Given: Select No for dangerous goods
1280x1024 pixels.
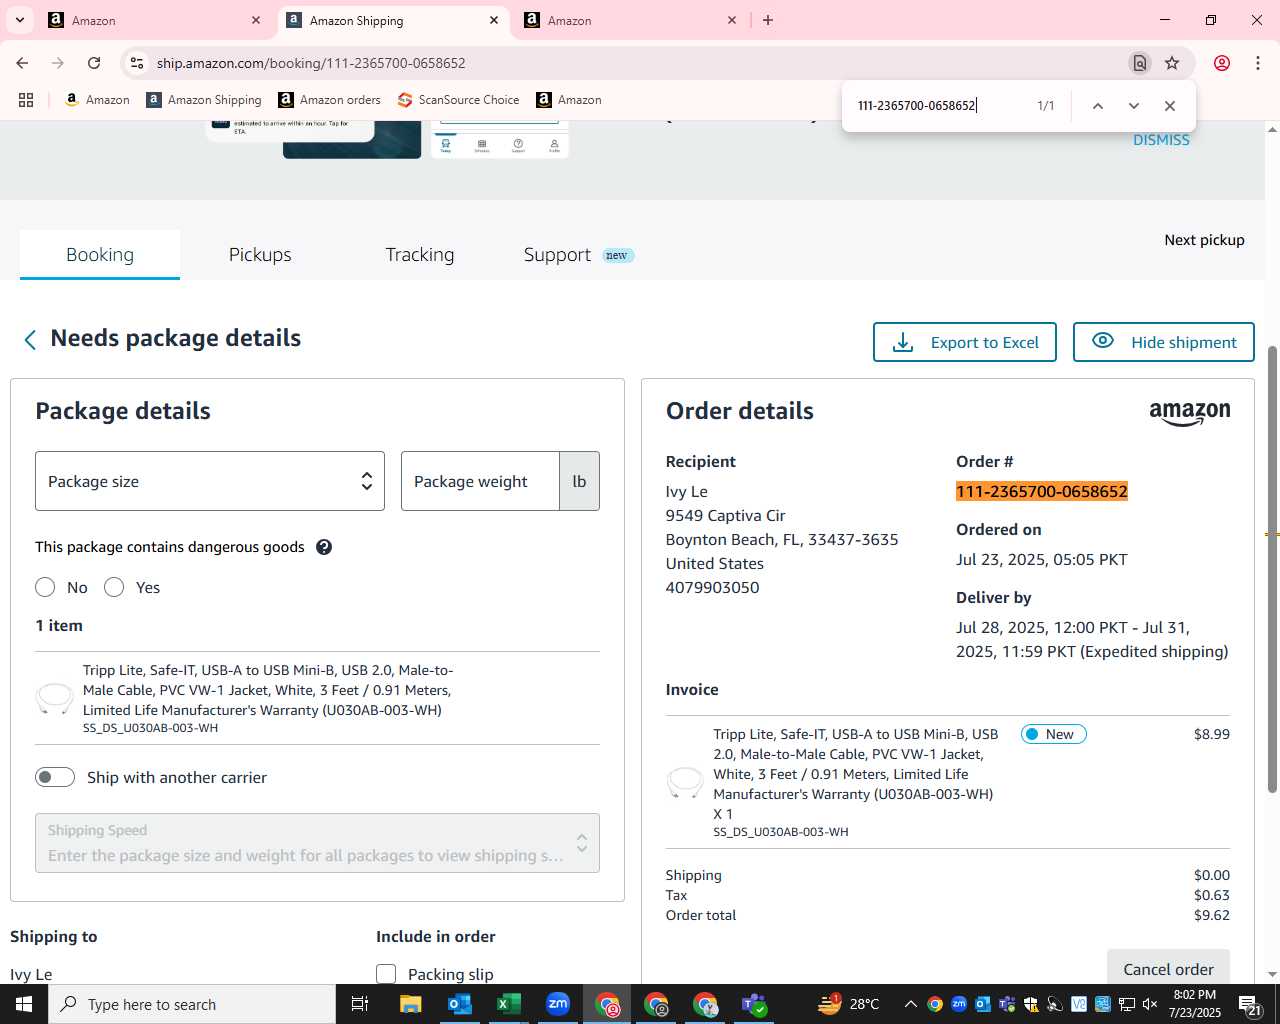Looking at the screenshot, I should (45, 587).
